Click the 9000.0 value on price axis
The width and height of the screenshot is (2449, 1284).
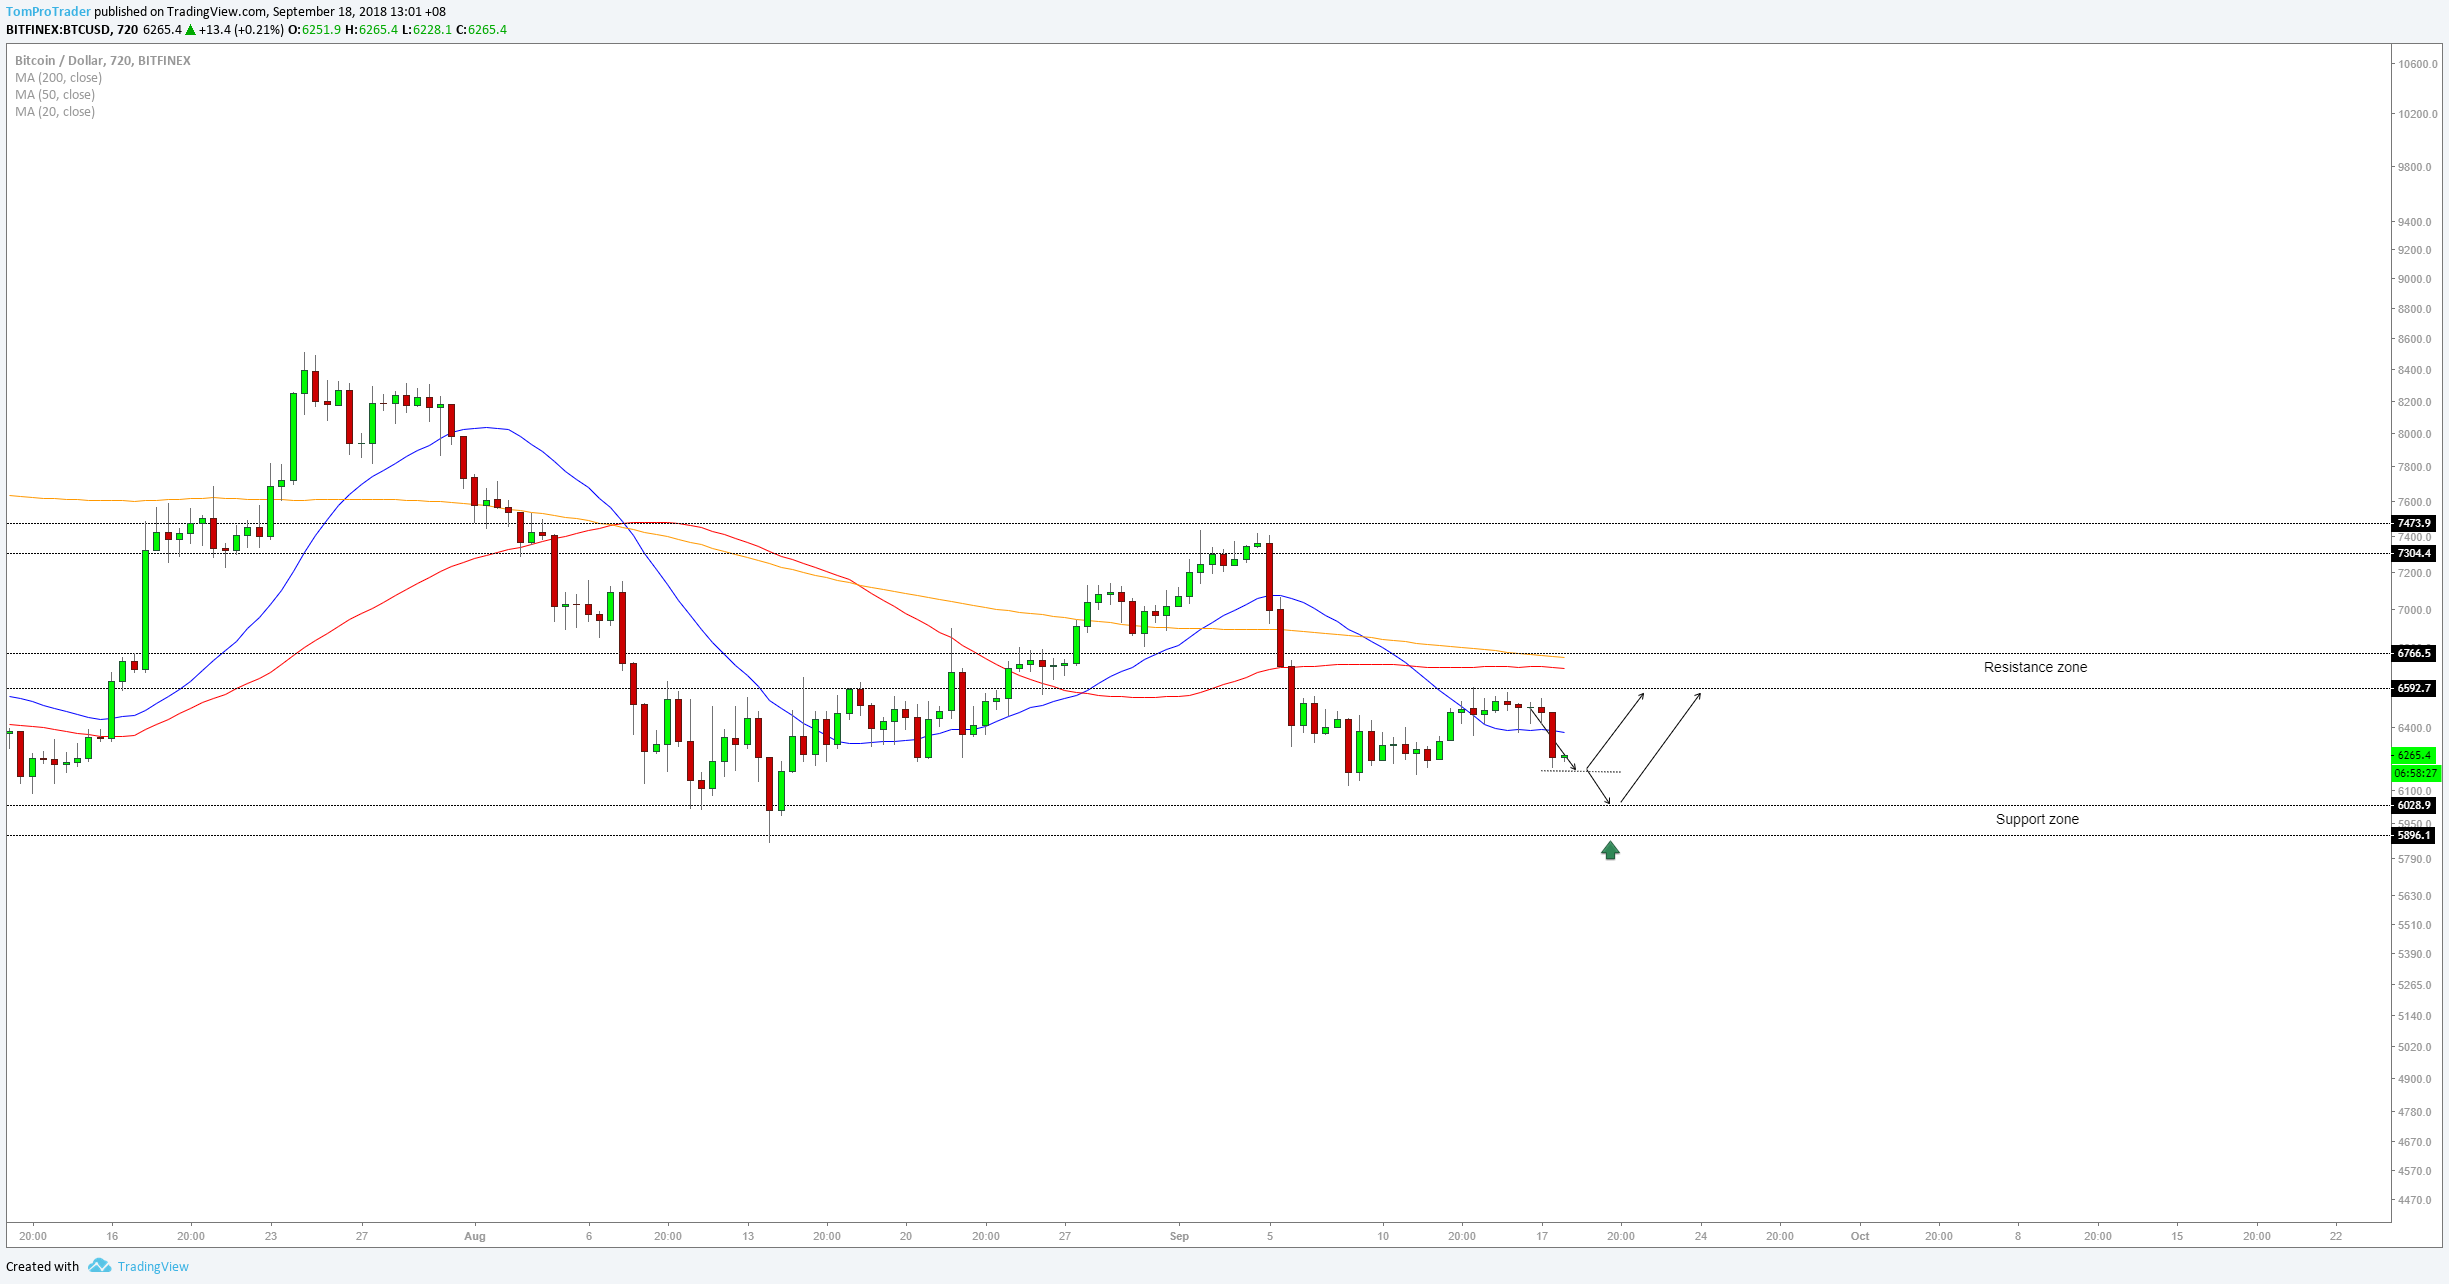[x=2414, y=279]
